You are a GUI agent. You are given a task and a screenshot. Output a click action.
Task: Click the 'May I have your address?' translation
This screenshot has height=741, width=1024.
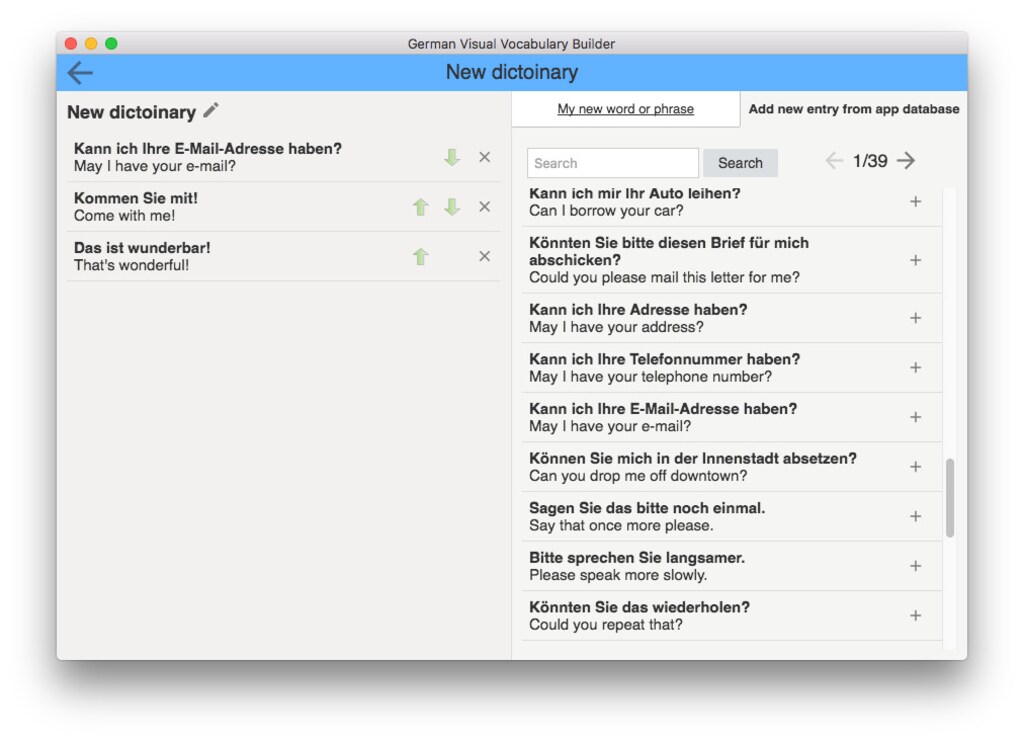pyautogui.click(x=616, y=327)
